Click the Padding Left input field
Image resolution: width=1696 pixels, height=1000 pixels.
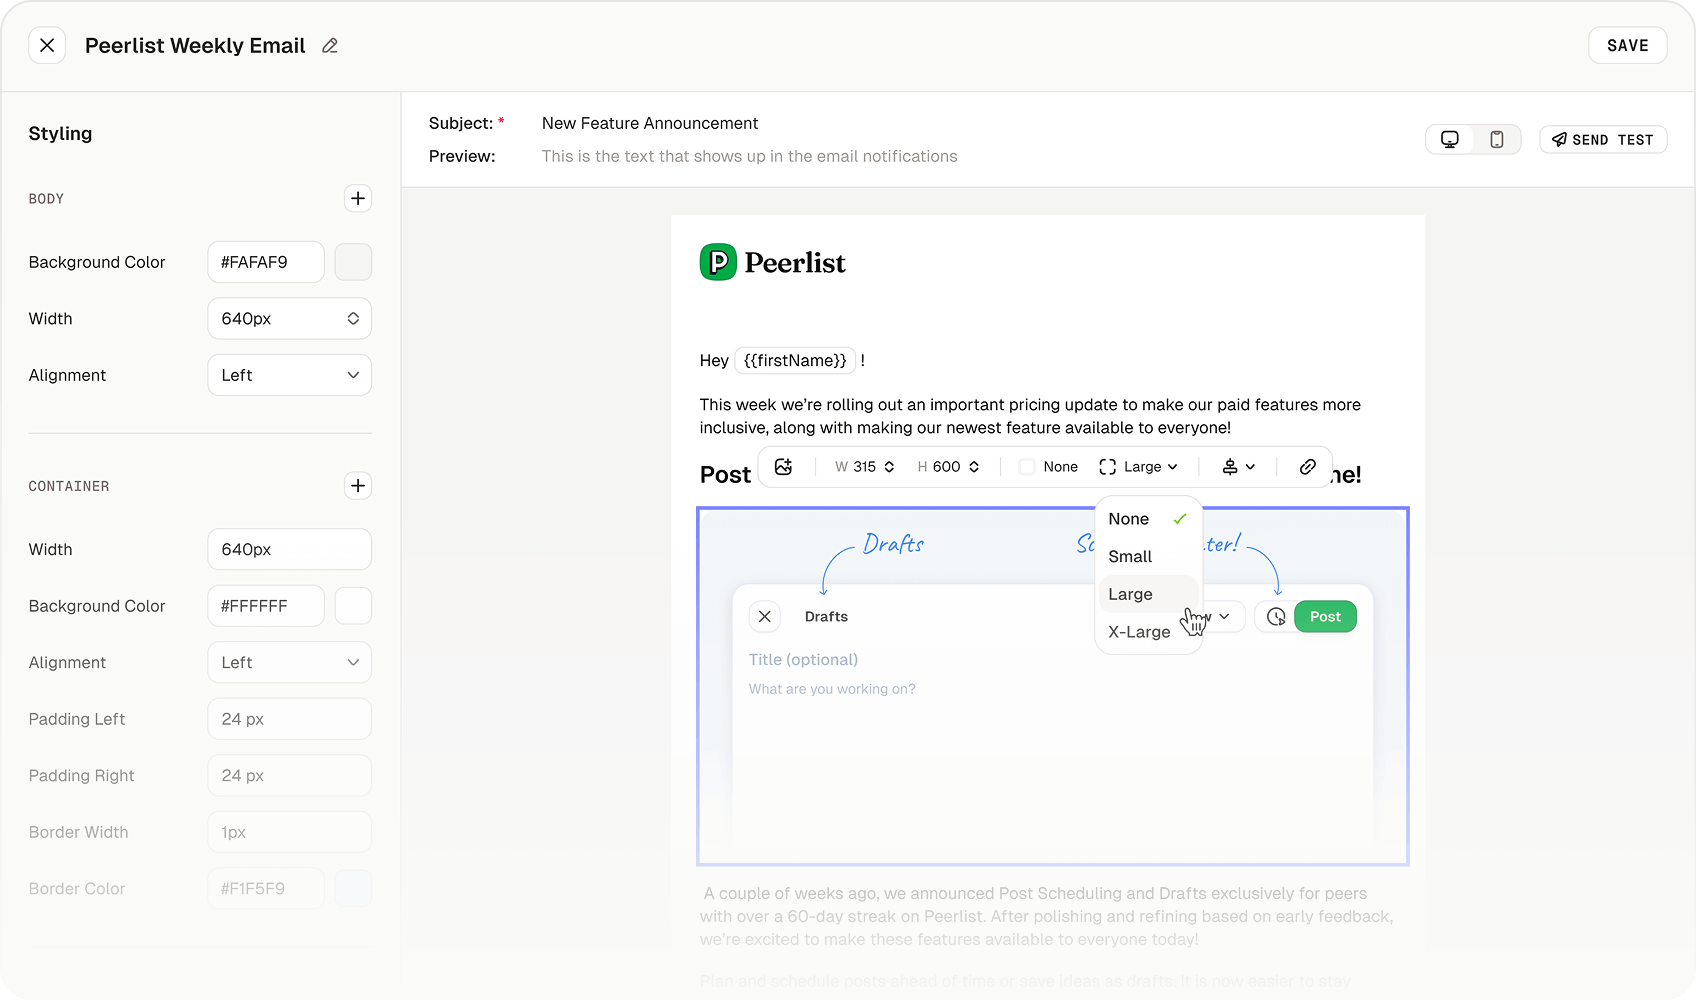[x=289, y=718]
